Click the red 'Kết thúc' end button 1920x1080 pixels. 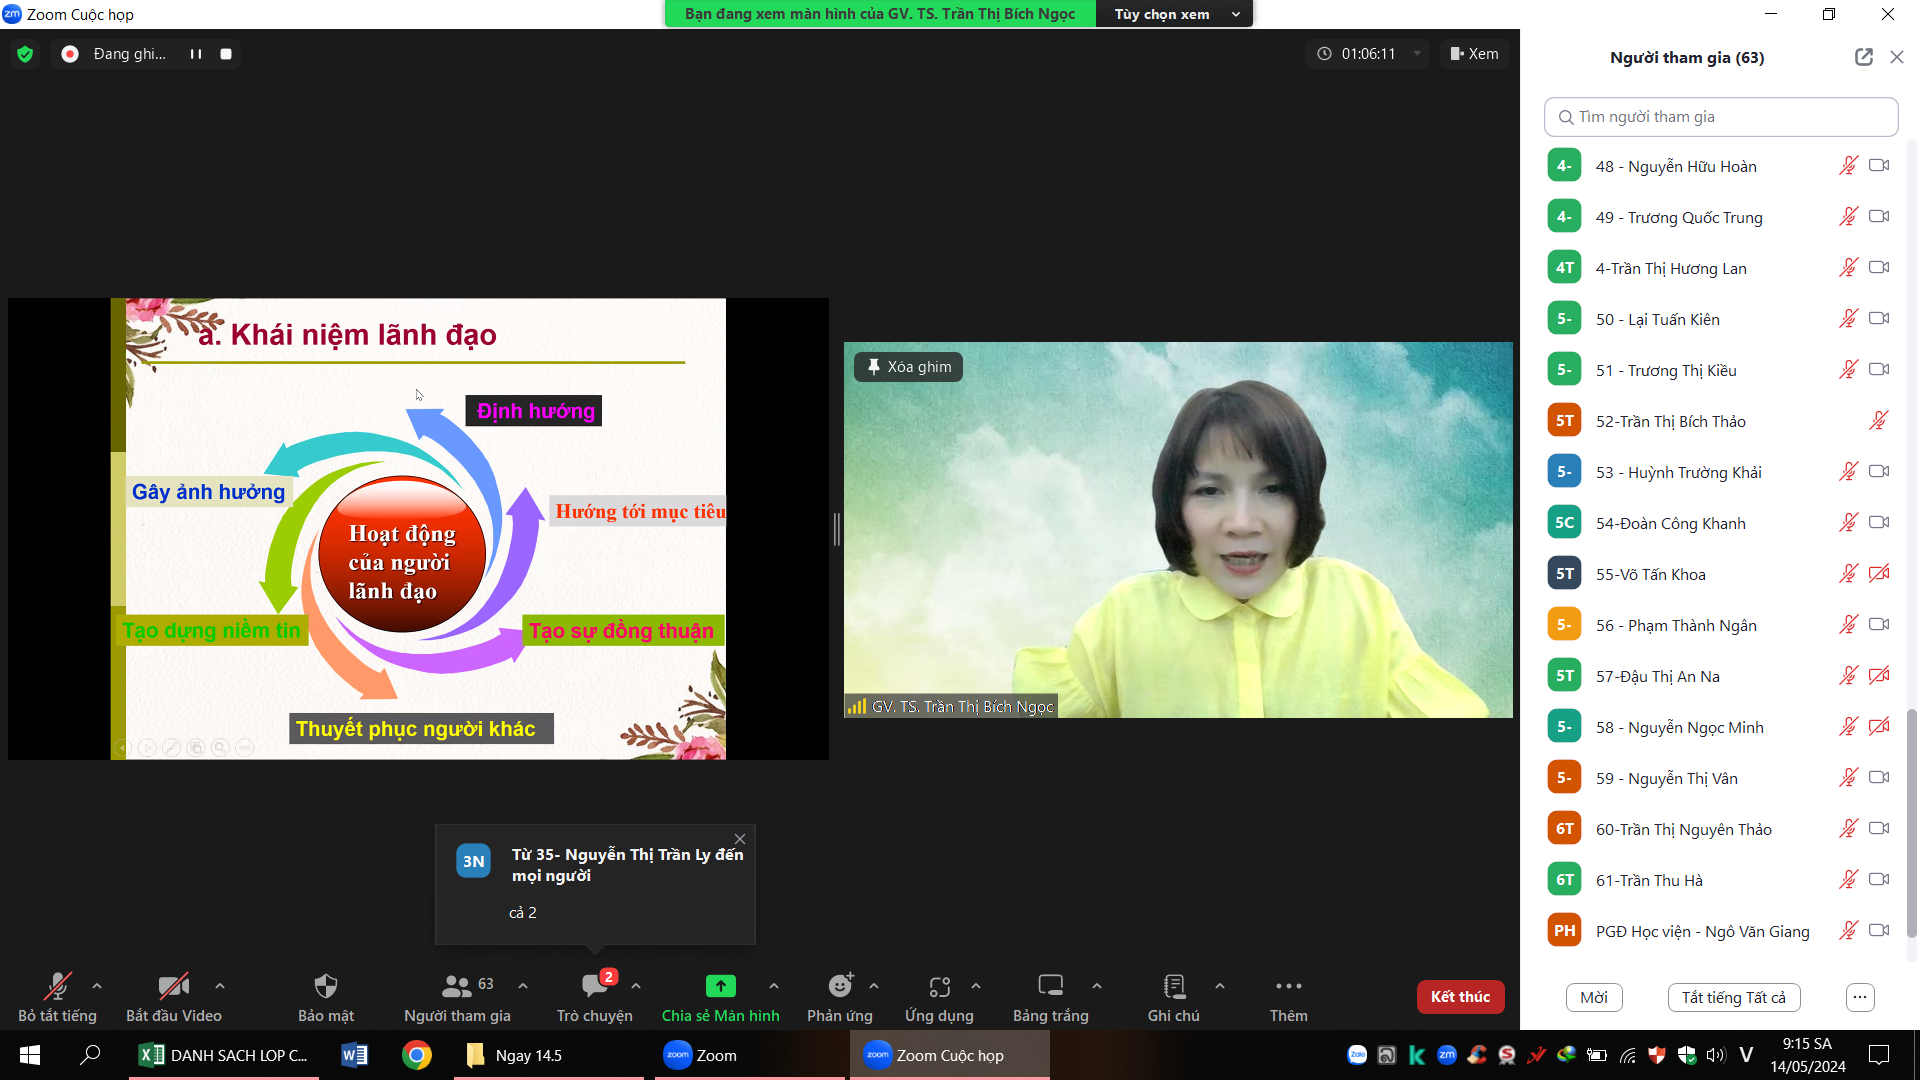pos(1460,997)
